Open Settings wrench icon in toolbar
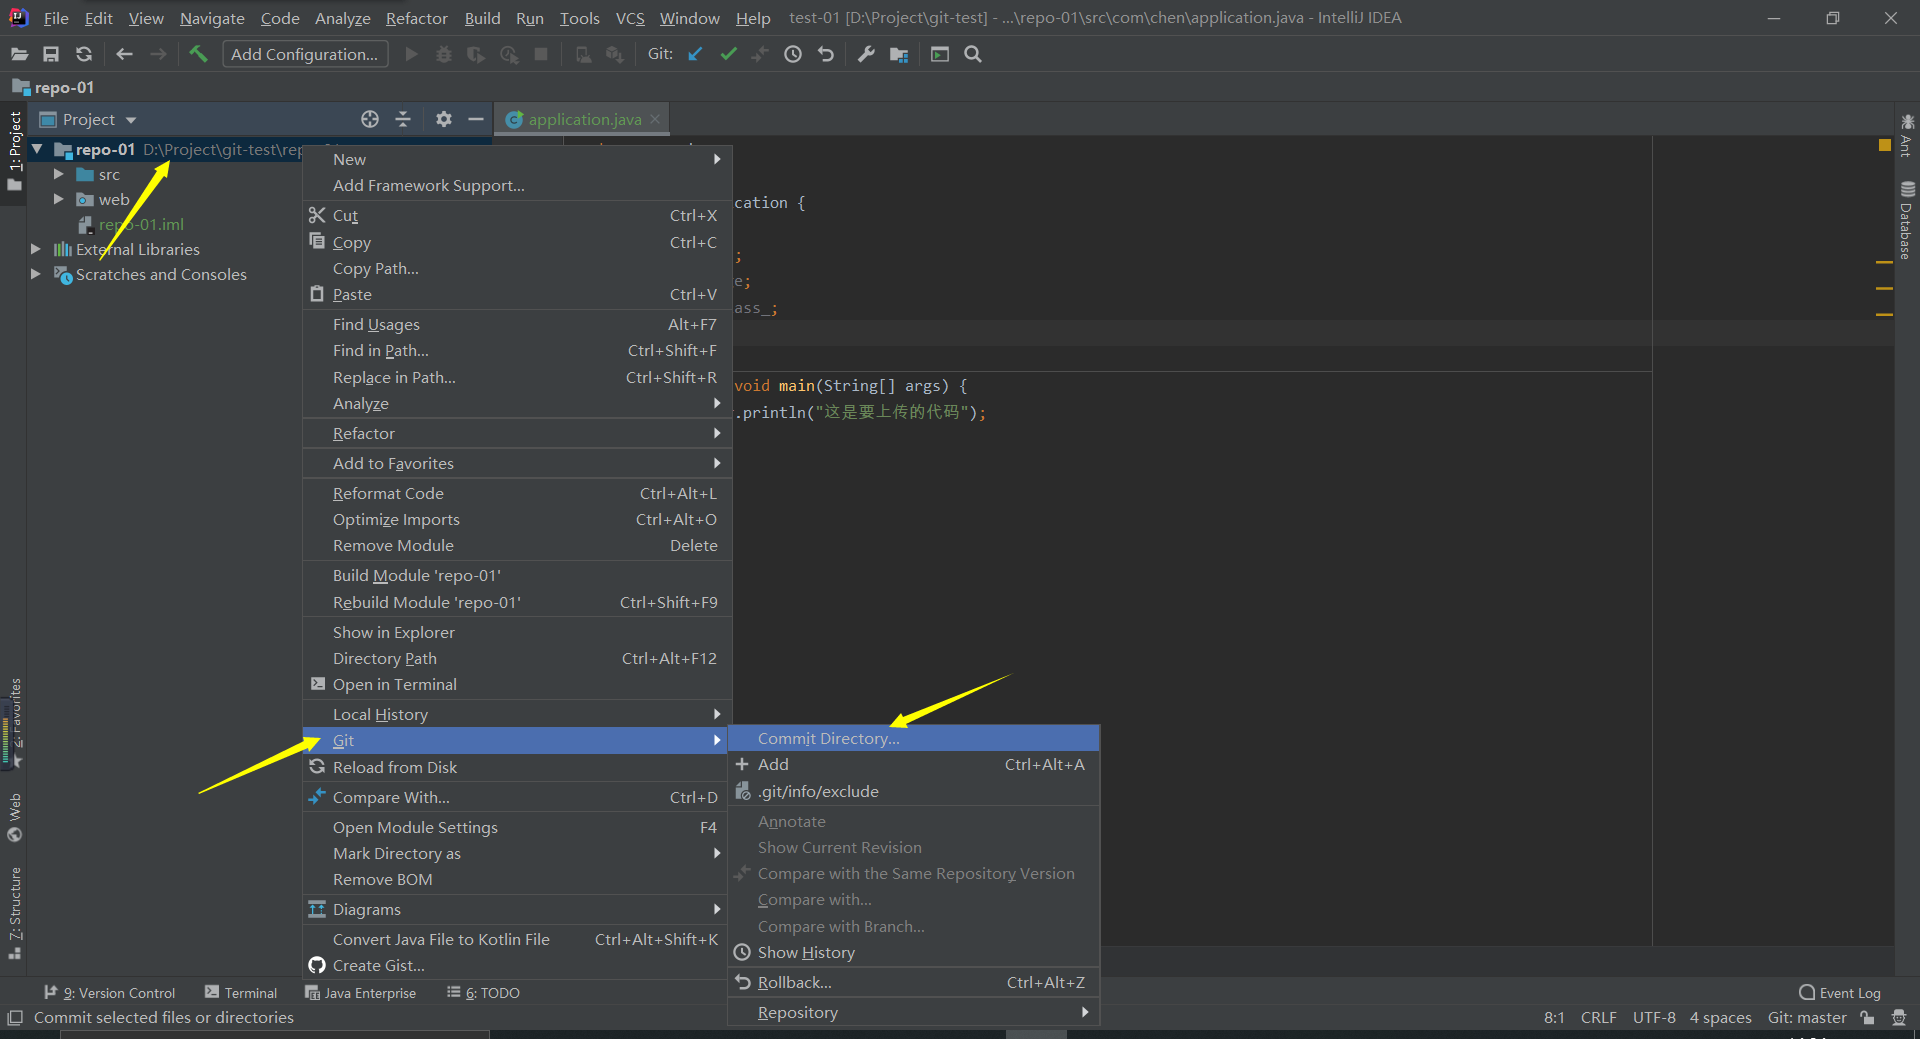The image size is (1920, 1039). pos(866,54)
